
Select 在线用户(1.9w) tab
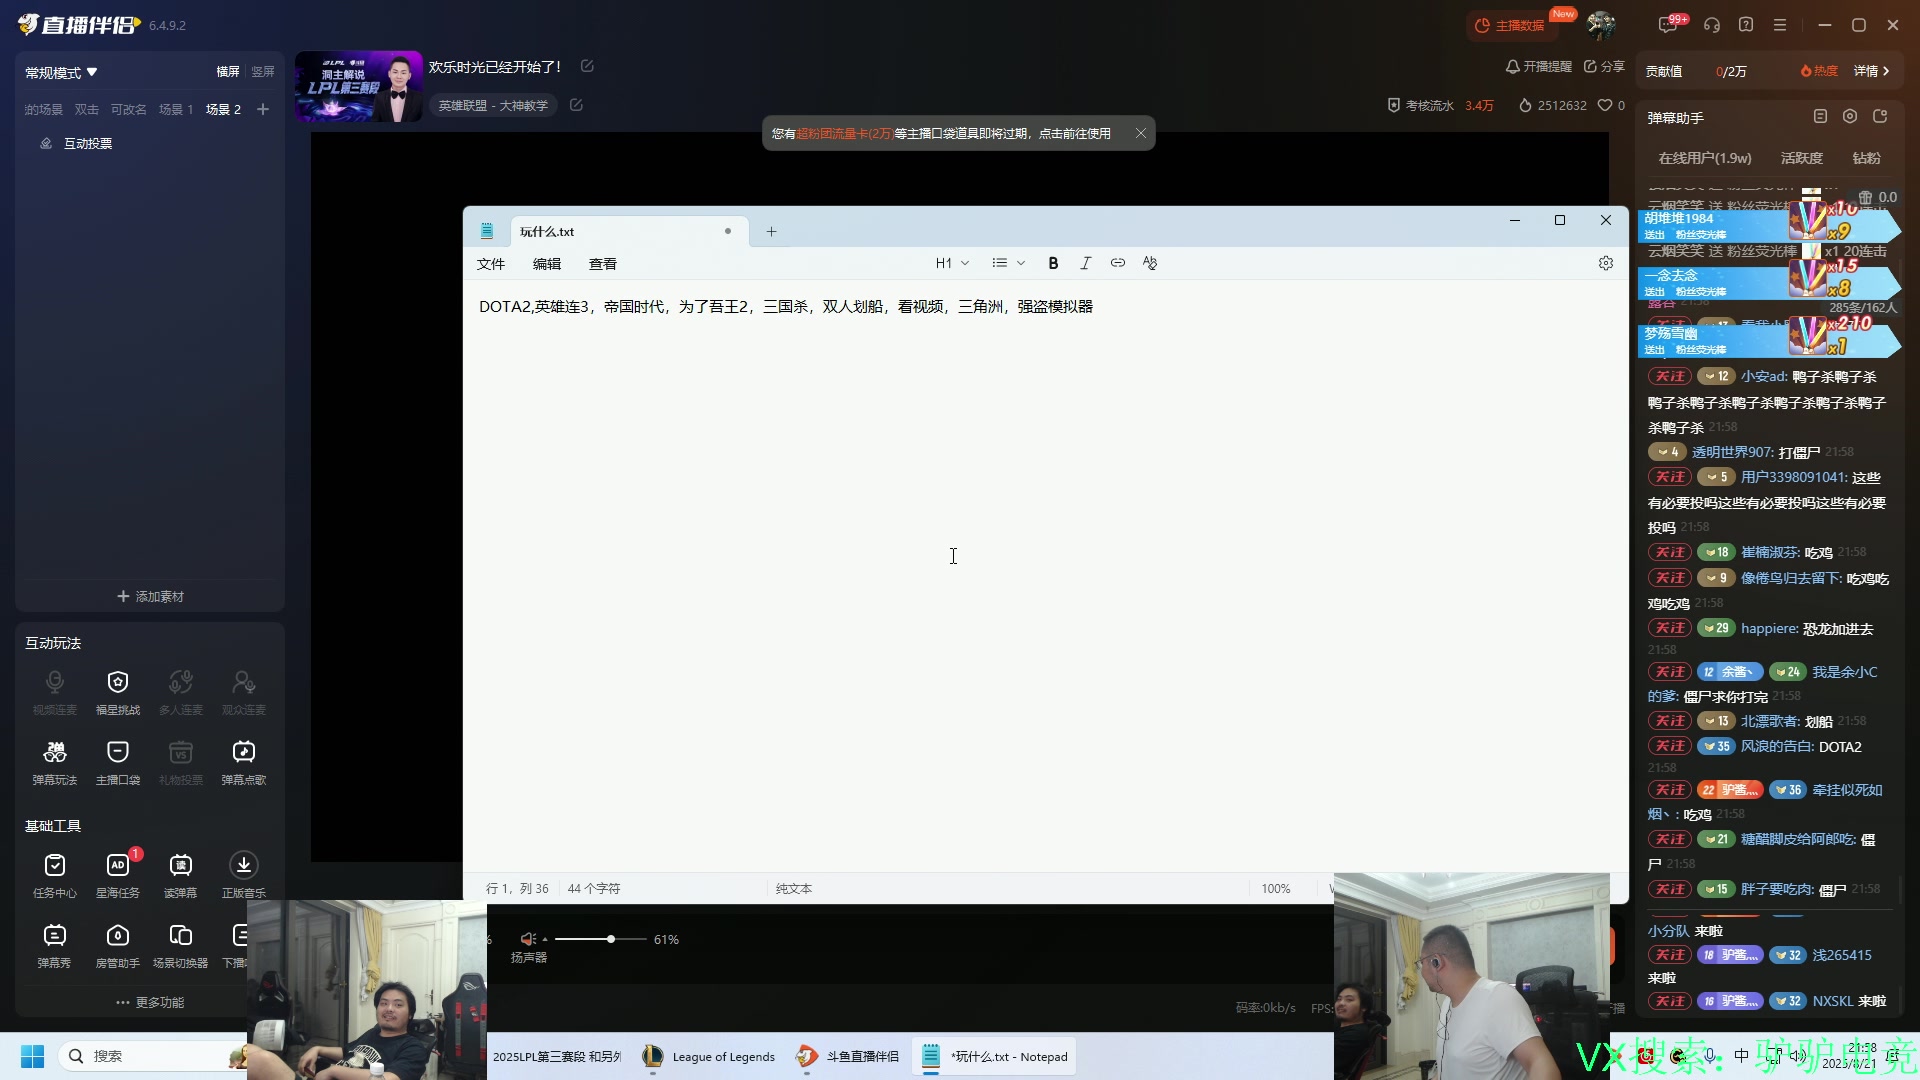coord(1705,158)
